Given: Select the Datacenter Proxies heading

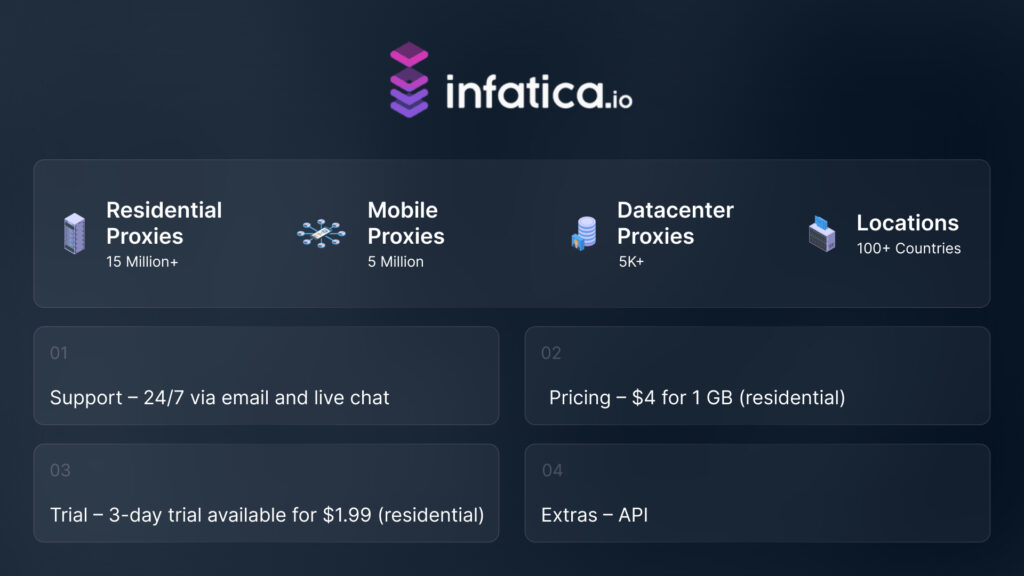Looking at the screenshot, I should pyautogui.click(x=675, y=223).
